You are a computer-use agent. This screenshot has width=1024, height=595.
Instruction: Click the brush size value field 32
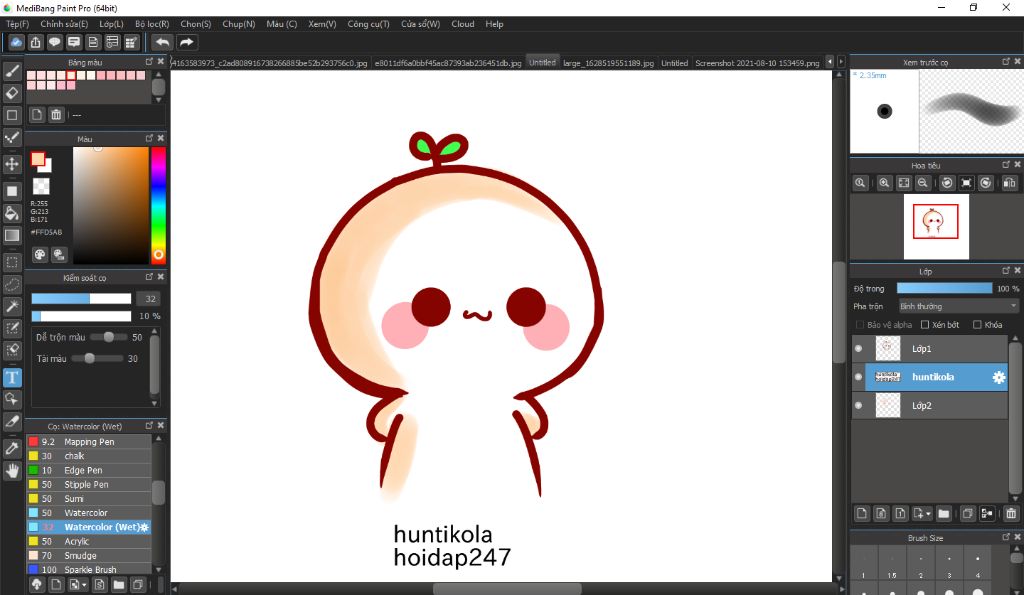[150, 298]
